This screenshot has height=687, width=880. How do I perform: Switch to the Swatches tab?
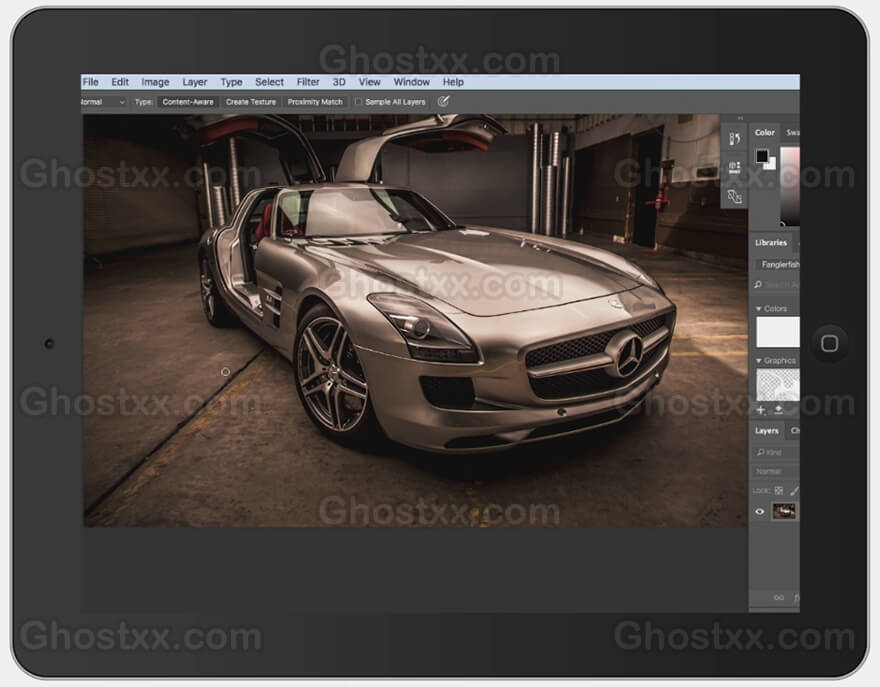pos(792,132)
